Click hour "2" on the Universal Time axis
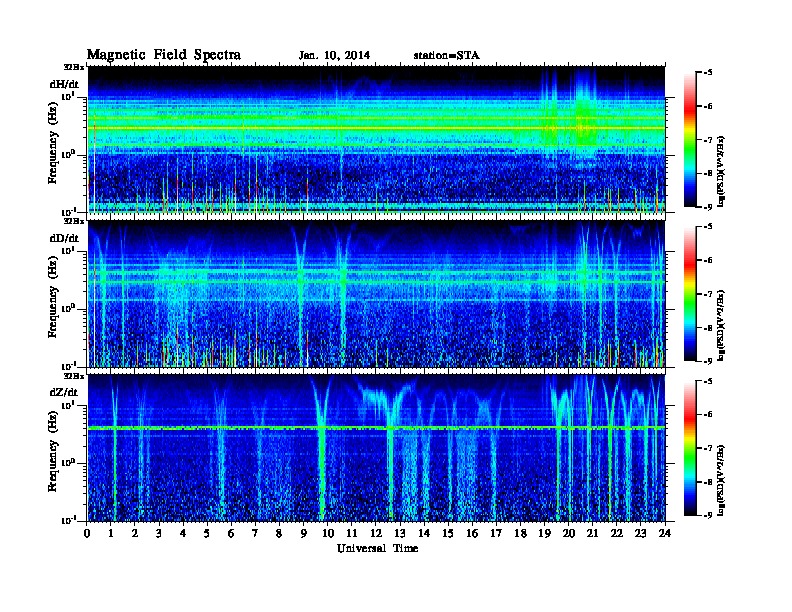 (135, 533)
